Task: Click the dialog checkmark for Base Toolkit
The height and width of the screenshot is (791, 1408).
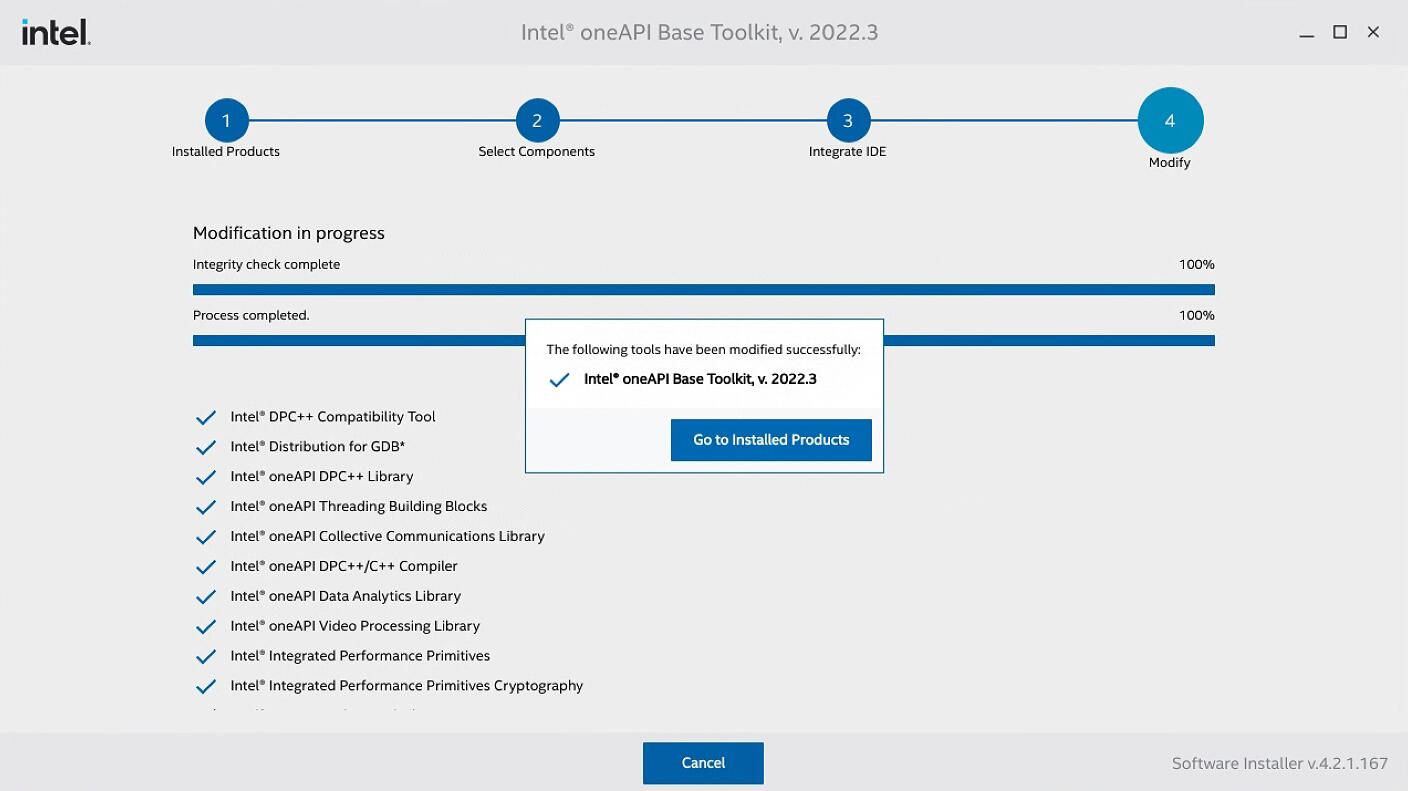Action: point(560,381)
